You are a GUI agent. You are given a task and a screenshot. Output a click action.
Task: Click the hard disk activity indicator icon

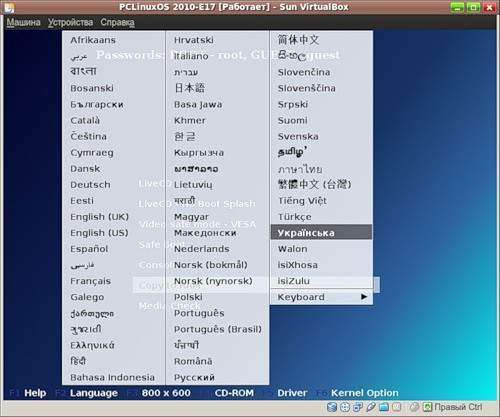coord(332,407)
